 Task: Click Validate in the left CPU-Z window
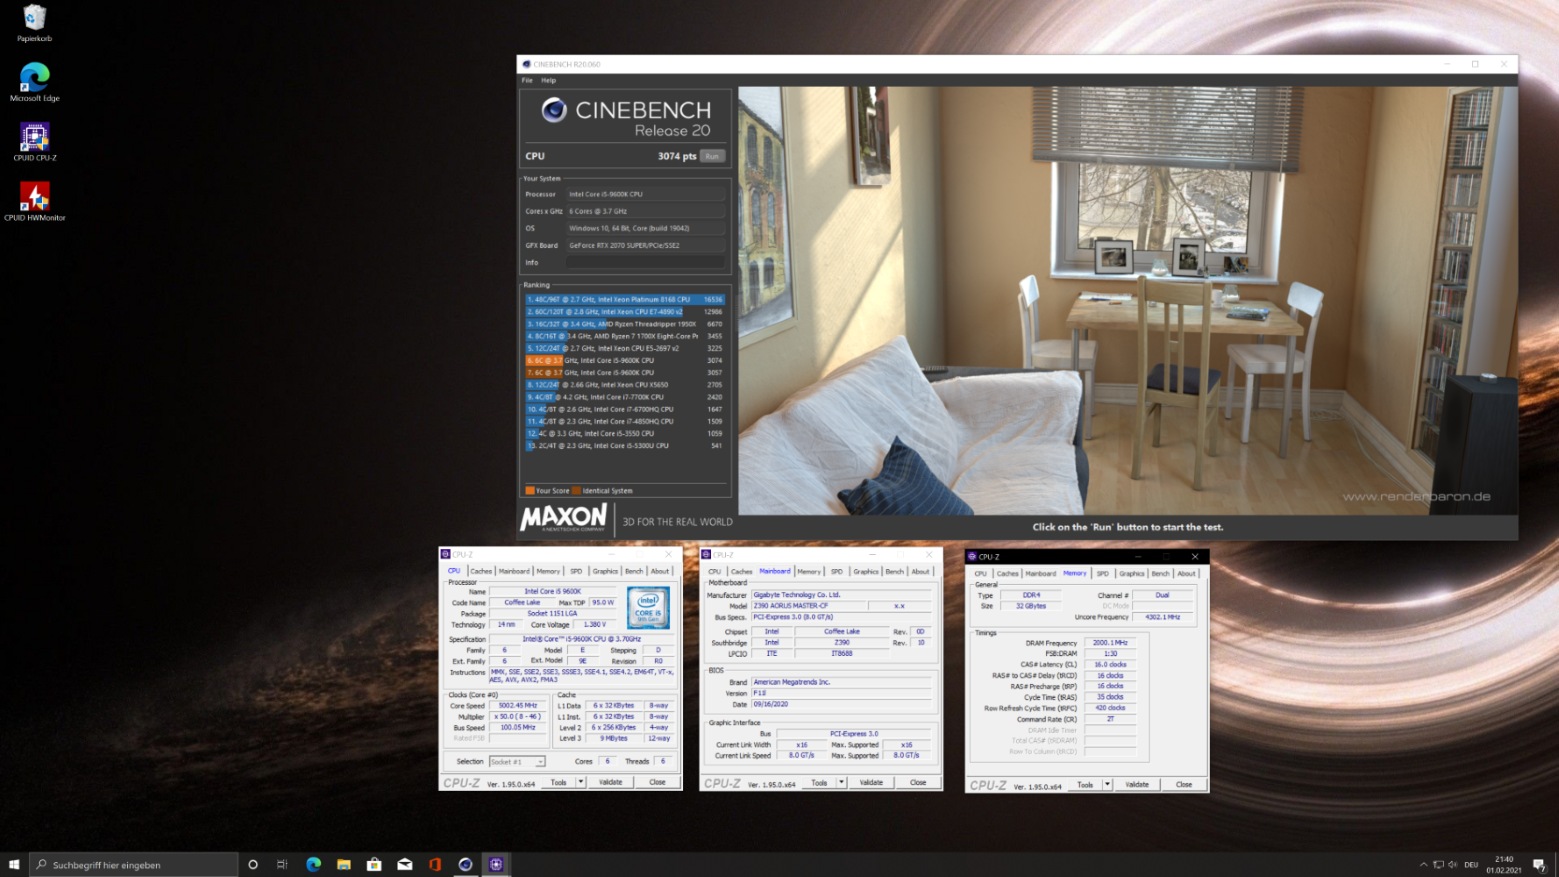[x=610, y=783]
